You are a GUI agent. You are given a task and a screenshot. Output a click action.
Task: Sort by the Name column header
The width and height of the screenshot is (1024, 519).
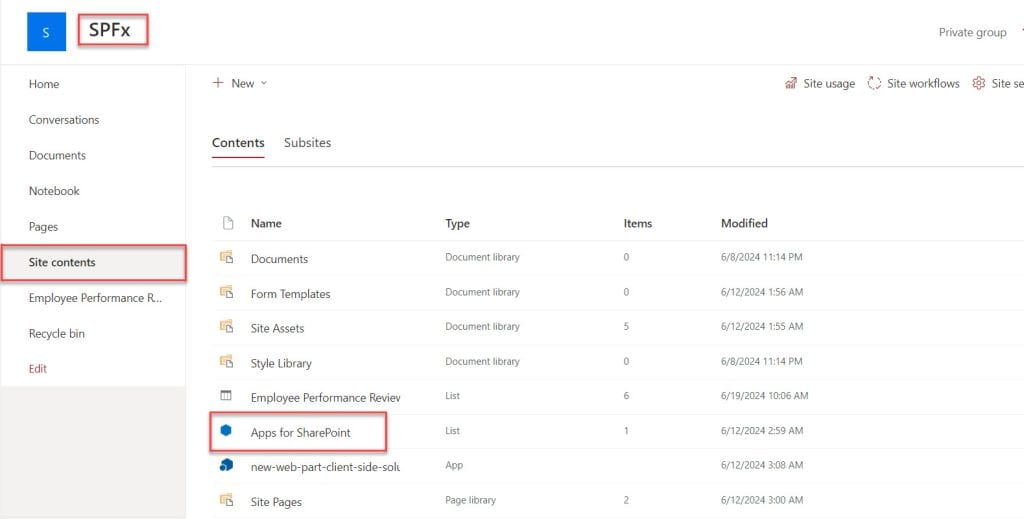pos(266,223)
